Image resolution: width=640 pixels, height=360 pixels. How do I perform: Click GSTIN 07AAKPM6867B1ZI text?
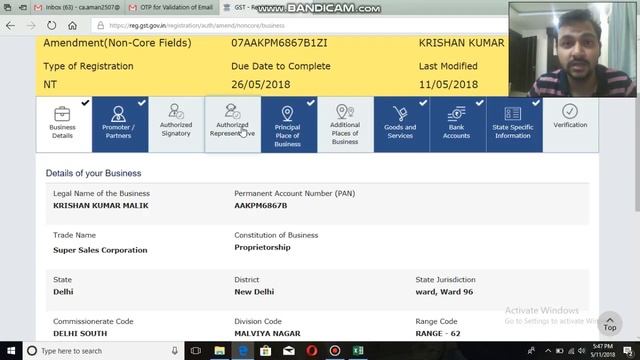click(279, 43)
